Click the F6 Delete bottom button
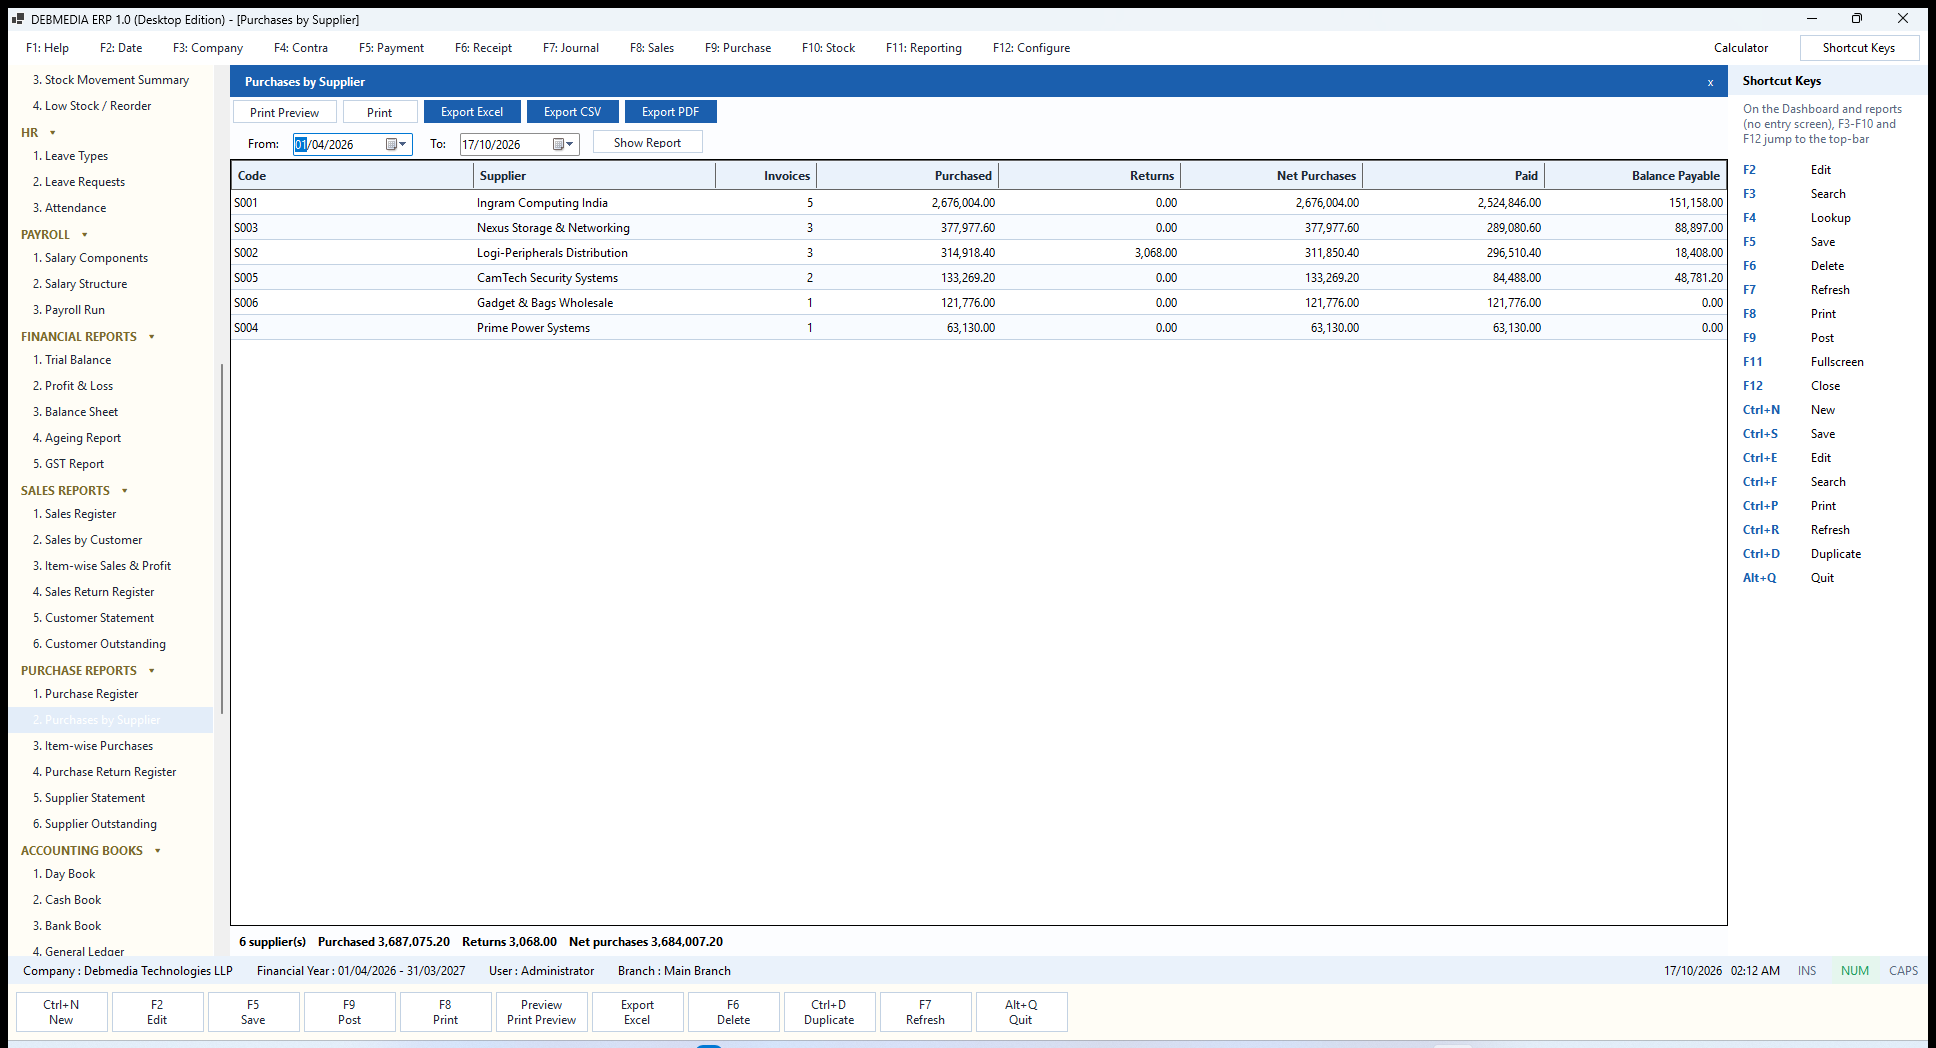Image resolution: width=1936 pixels, height=1048 pixels. coord(733,1012)
